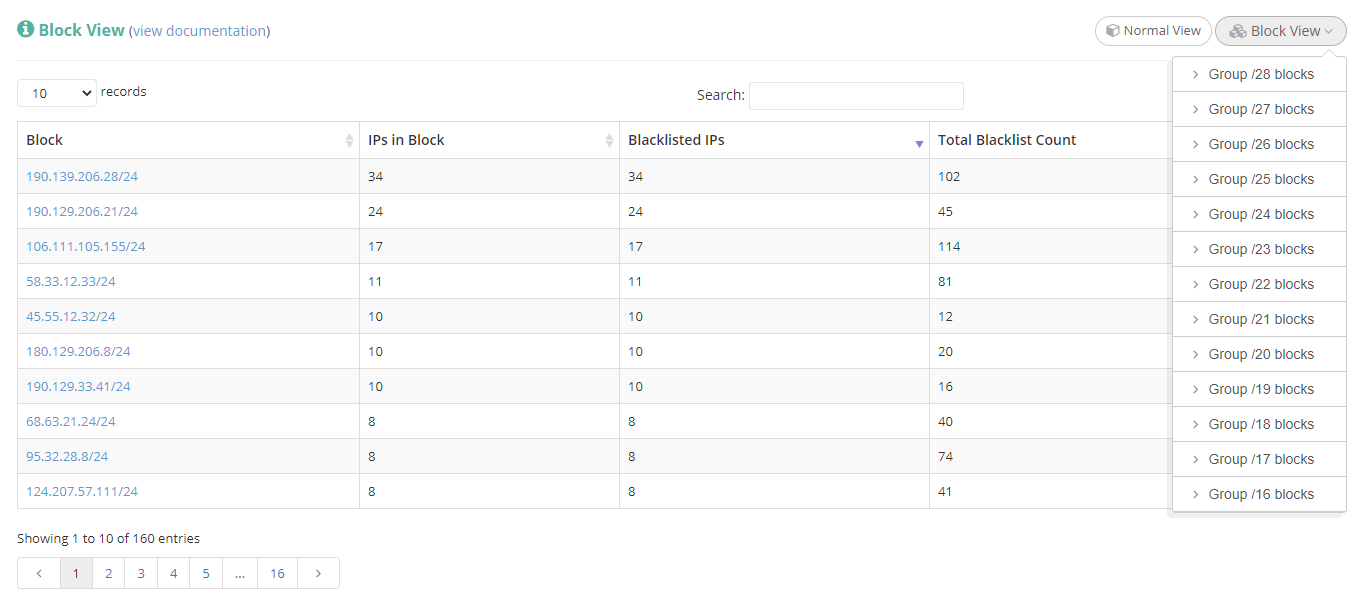Screen dimensions: 1365x615
Task: Click the green info icon beside Block View
Action: (x=26, y=30)
